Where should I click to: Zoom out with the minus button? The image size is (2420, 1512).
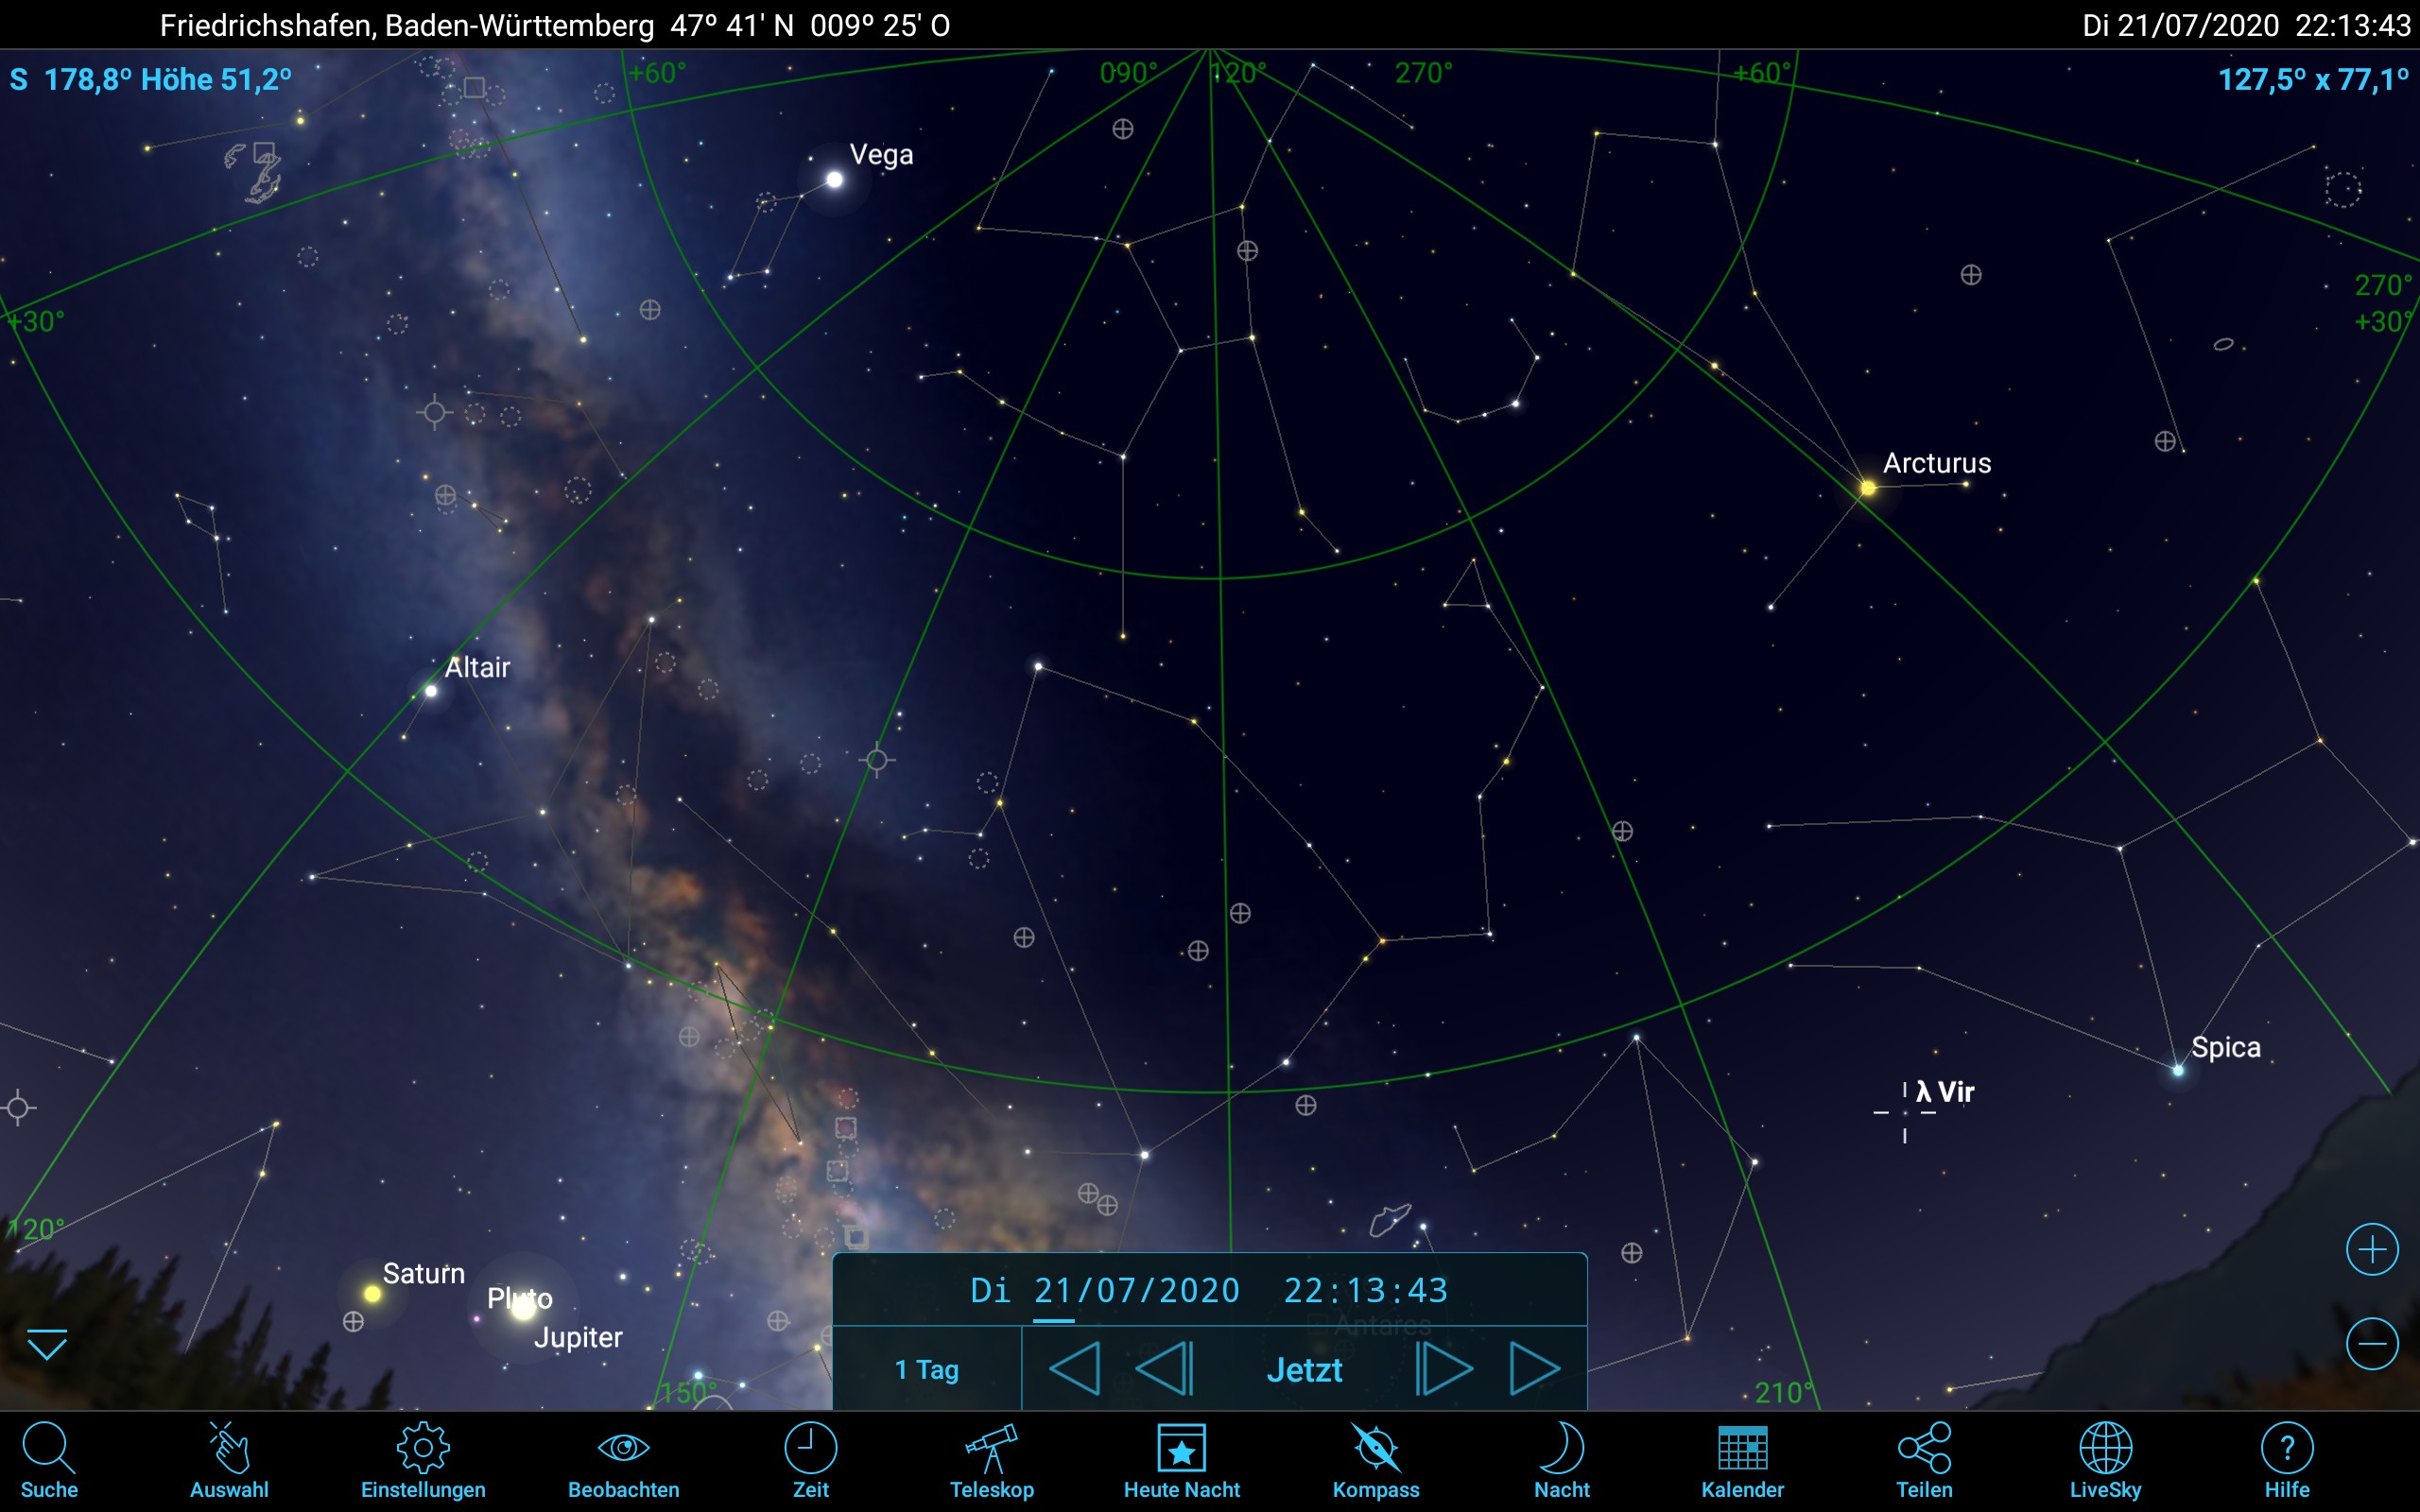click(x=2372, y=1343)
